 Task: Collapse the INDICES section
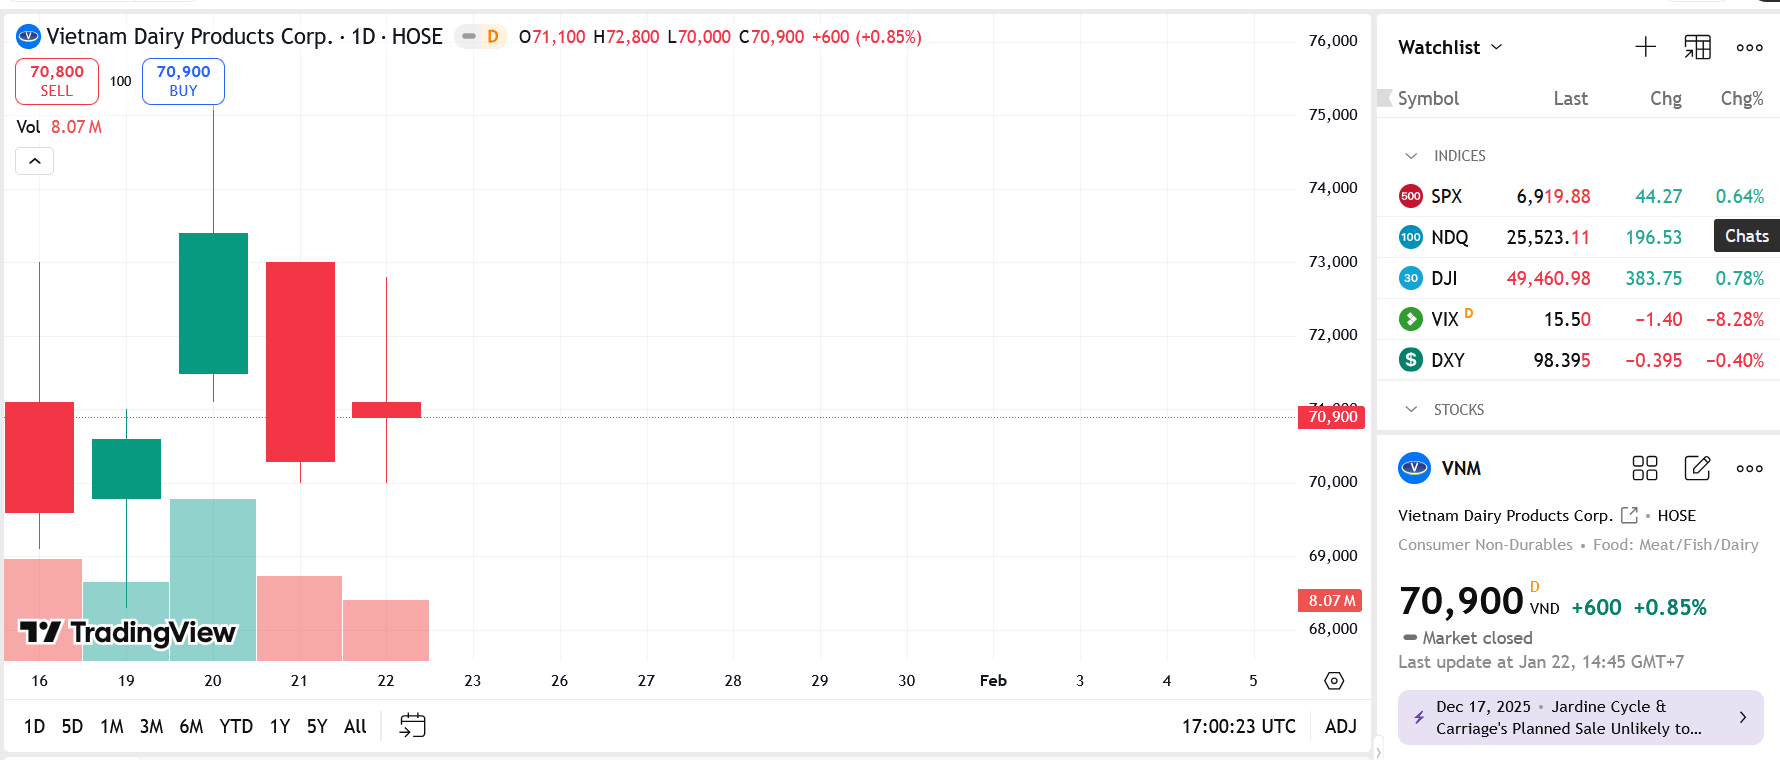tap(1411, 156)
